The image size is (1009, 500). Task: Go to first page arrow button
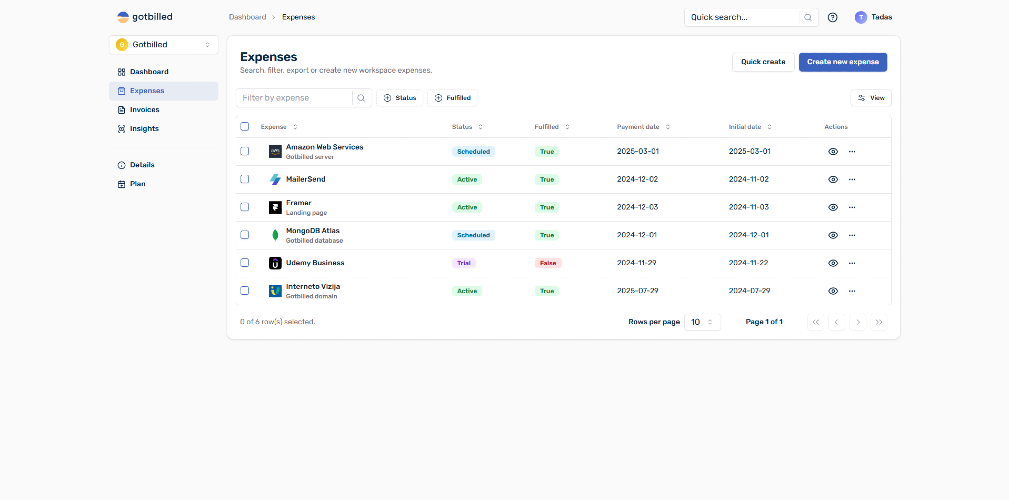tap(816, 322)
